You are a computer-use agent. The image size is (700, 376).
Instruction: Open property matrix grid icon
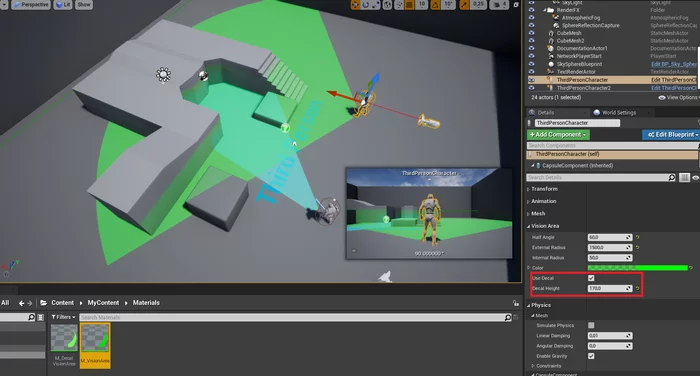(x=684, y=178)
